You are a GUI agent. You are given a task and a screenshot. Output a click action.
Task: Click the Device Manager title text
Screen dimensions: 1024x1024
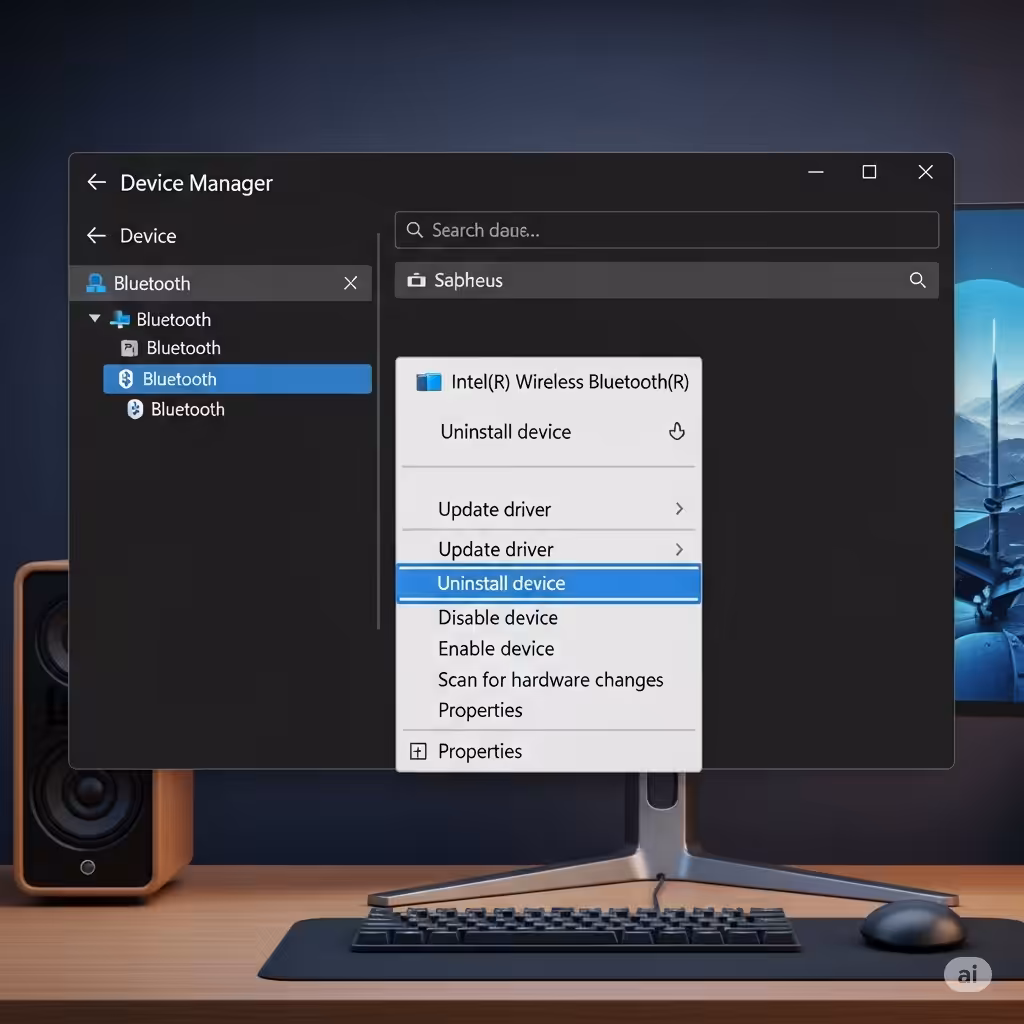(x=196, y=184)
